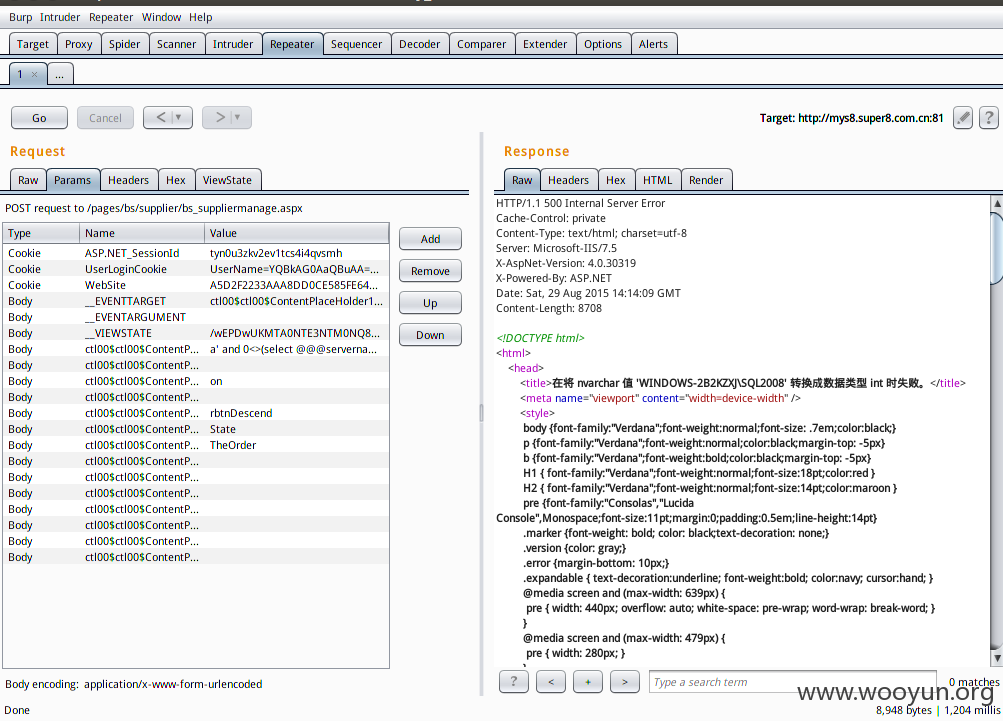Open the Window menu
1003x721 pixels.
tap(161, 17)
